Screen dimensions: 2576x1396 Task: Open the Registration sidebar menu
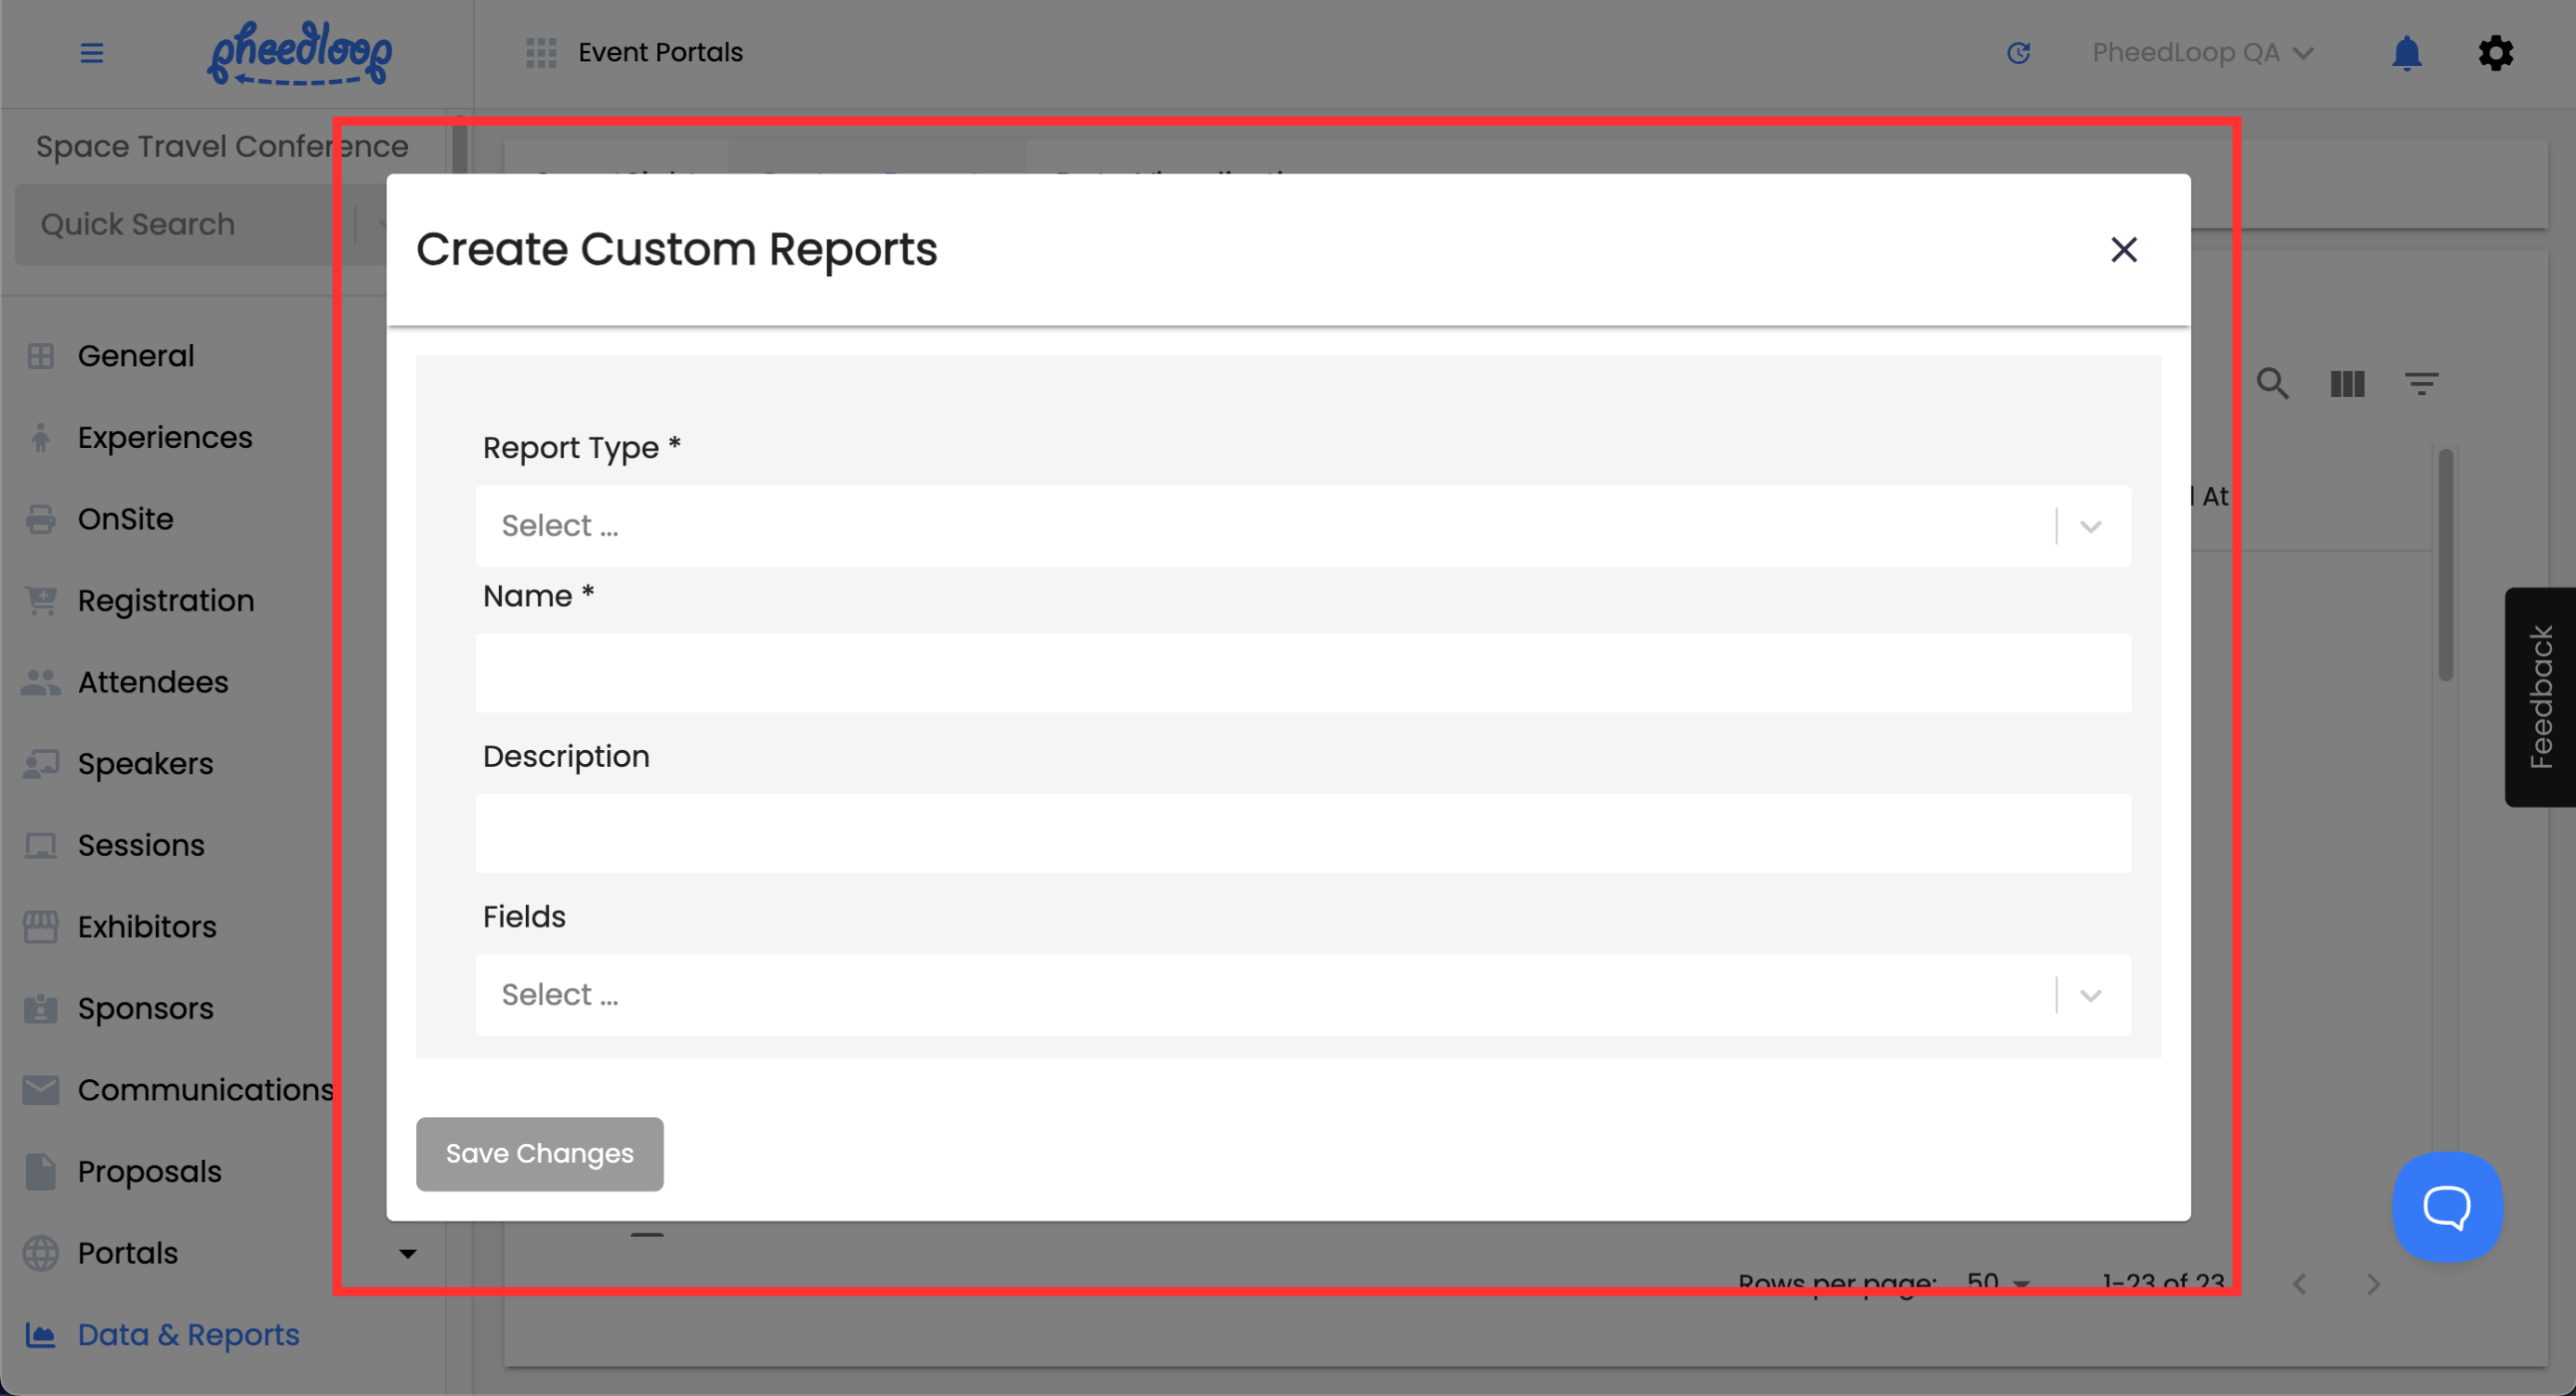point(166,600)
